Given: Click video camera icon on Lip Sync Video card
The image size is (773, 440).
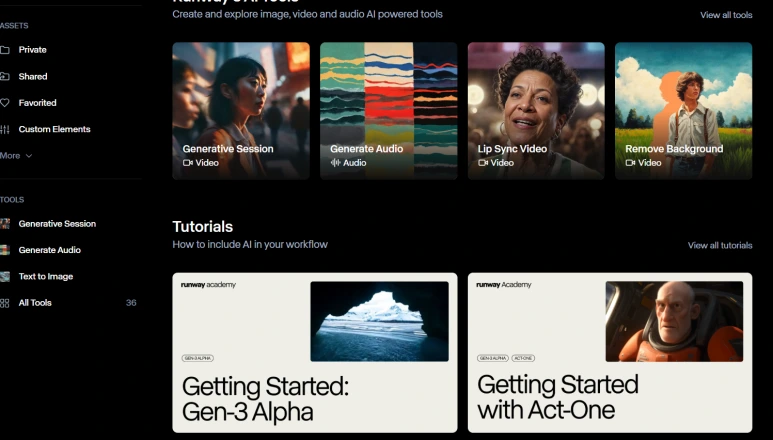Looking at the screenshot, I should (483, 163).
